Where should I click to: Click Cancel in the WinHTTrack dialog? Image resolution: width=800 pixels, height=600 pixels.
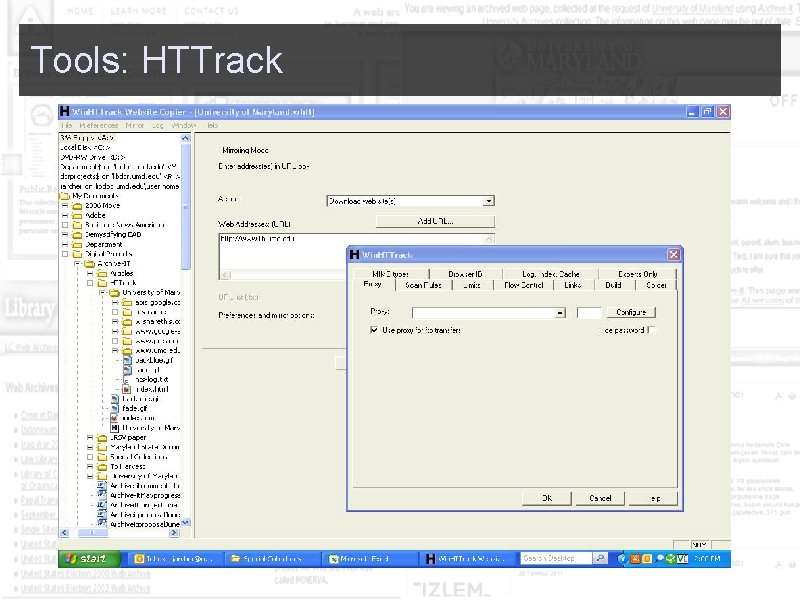pos(600,498)
